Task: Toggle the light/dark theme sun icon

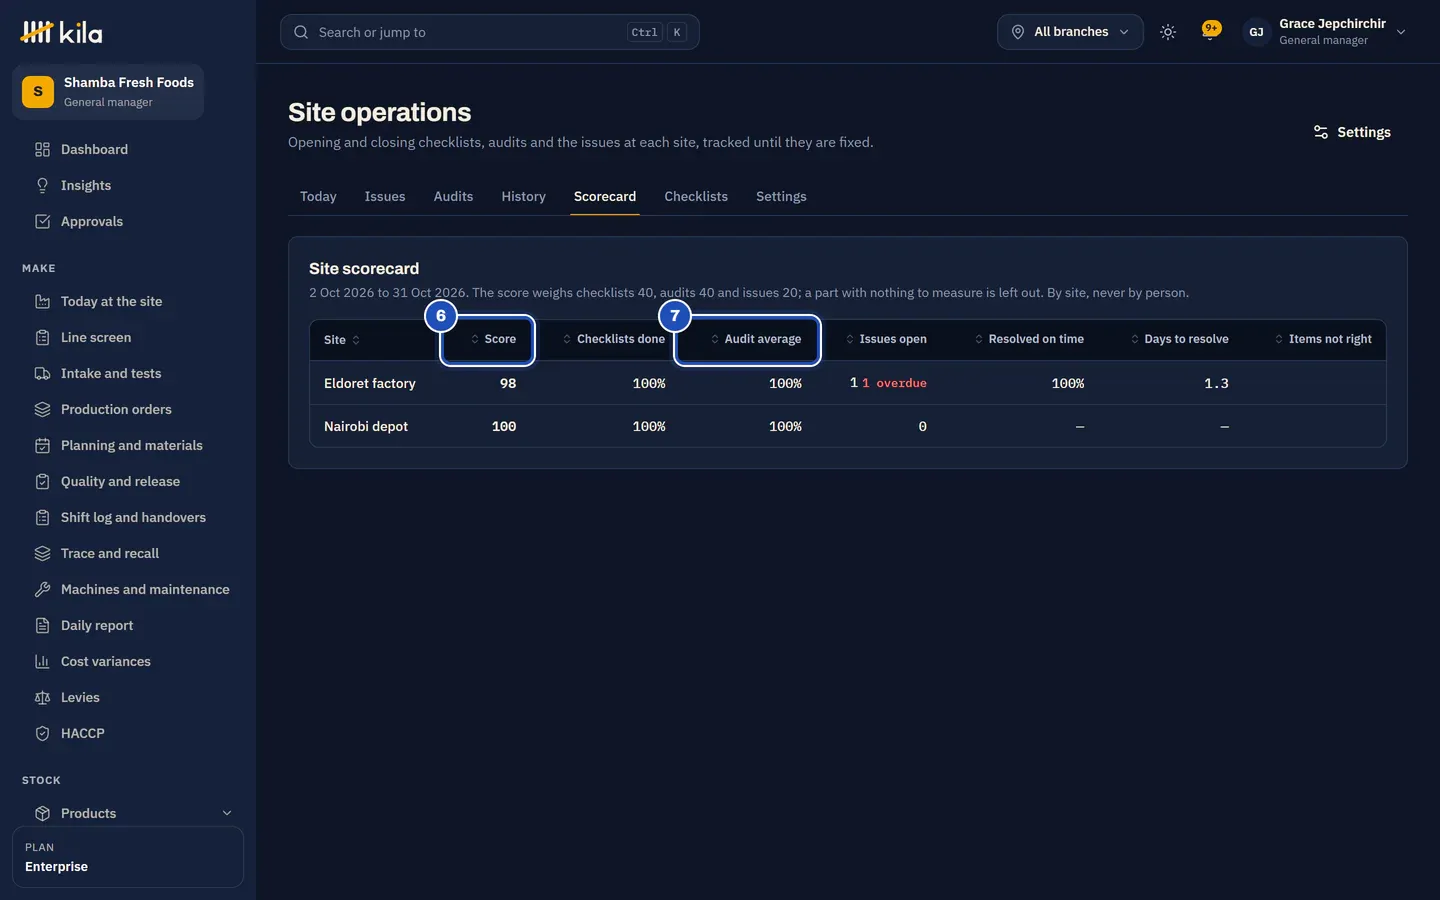Action: (x=1167, y=32)
